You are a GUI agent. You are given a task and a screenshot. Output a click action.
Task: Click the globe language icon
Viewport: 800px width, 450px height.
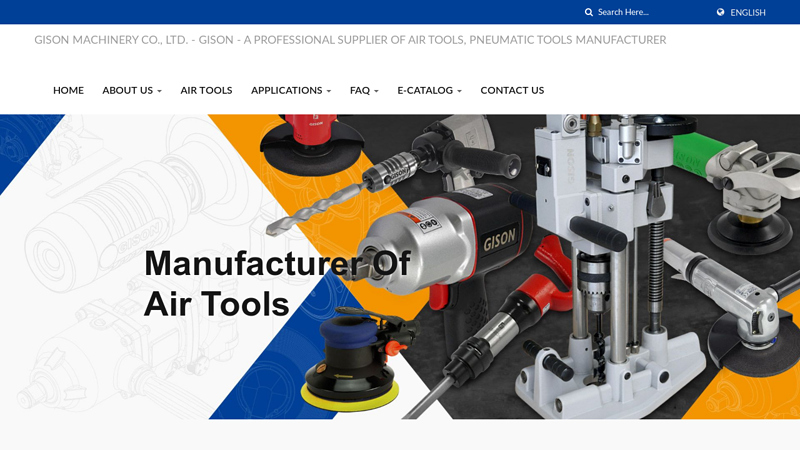point(720,12)
